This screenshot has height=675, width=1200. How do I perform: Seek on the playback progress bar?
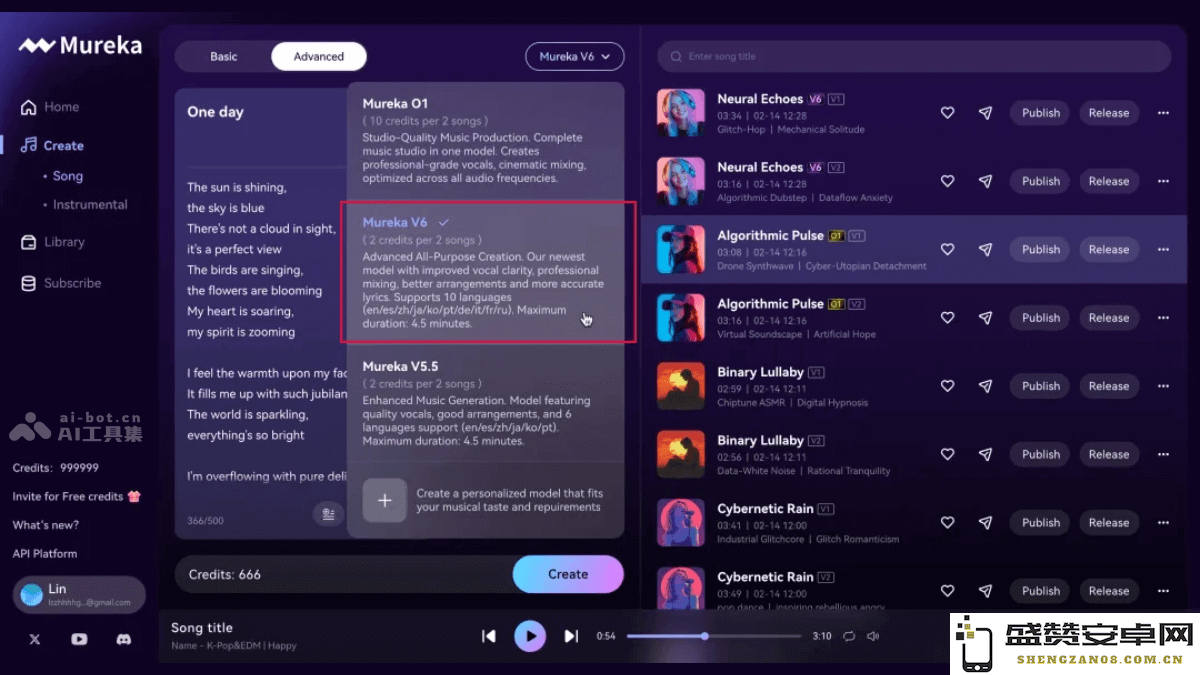[714, 636]
